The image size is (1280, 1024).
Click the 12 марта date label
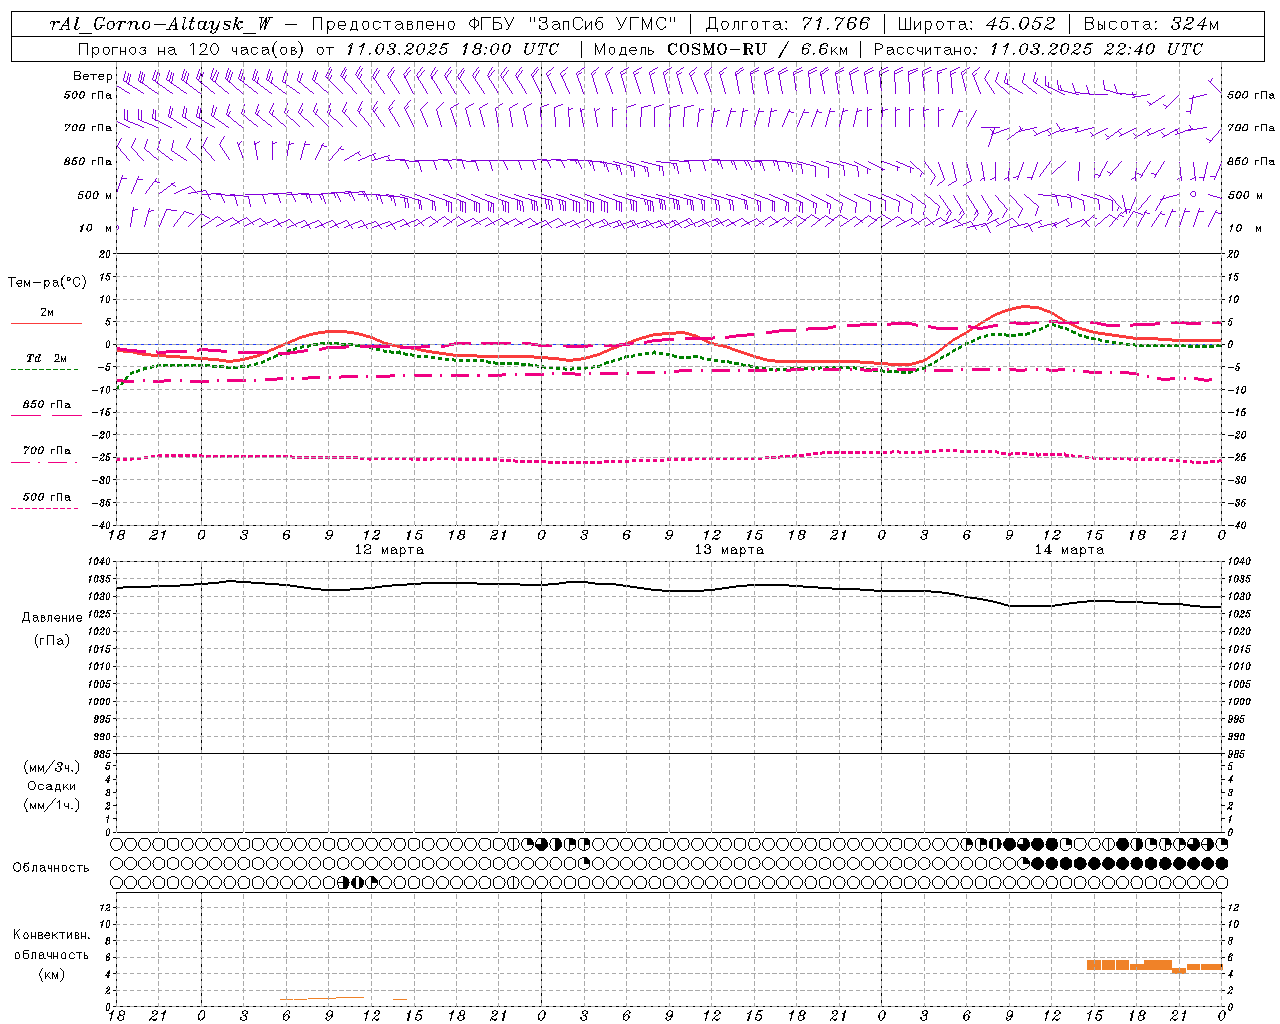[x=389, y=550]
